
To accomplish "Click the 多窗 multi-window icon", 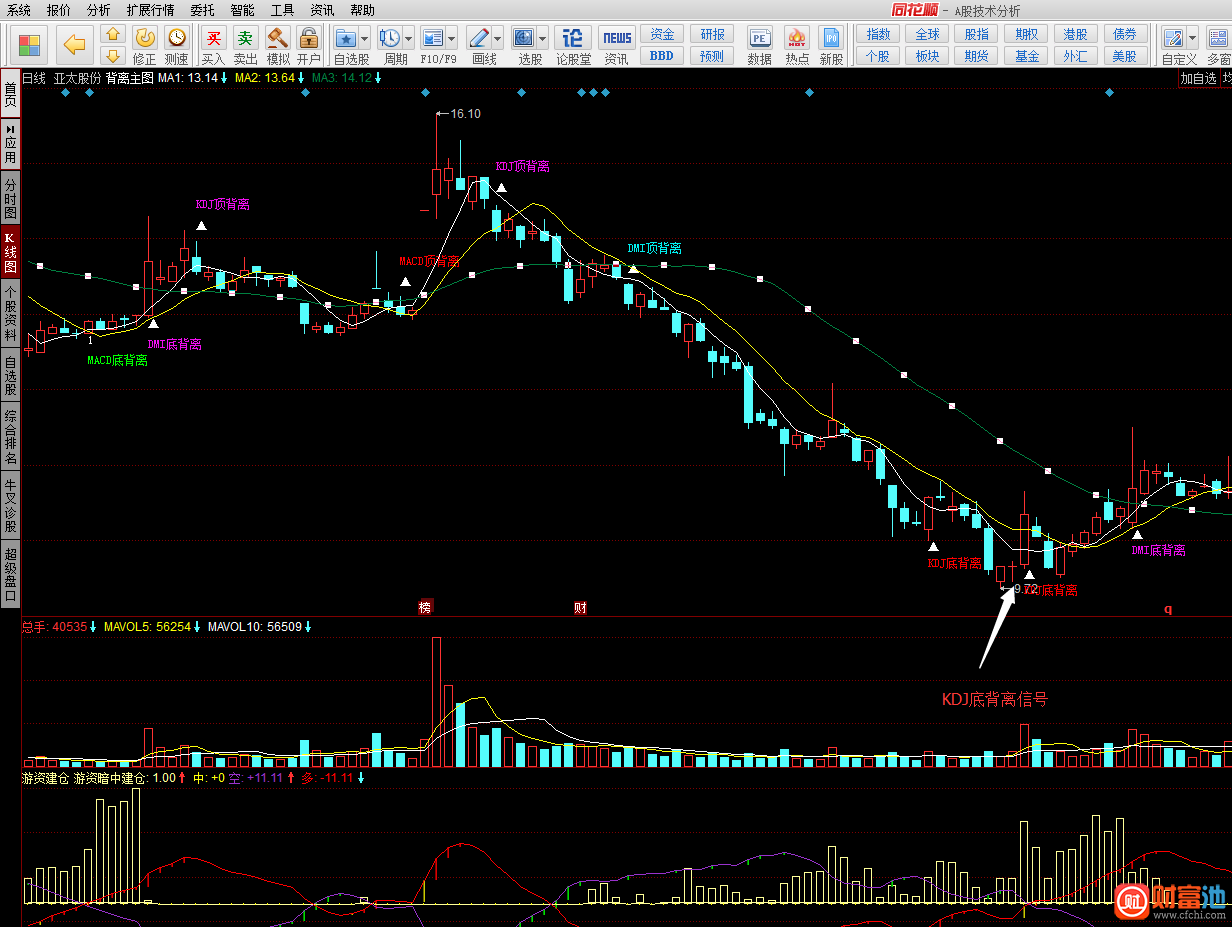I will 1216,39.
